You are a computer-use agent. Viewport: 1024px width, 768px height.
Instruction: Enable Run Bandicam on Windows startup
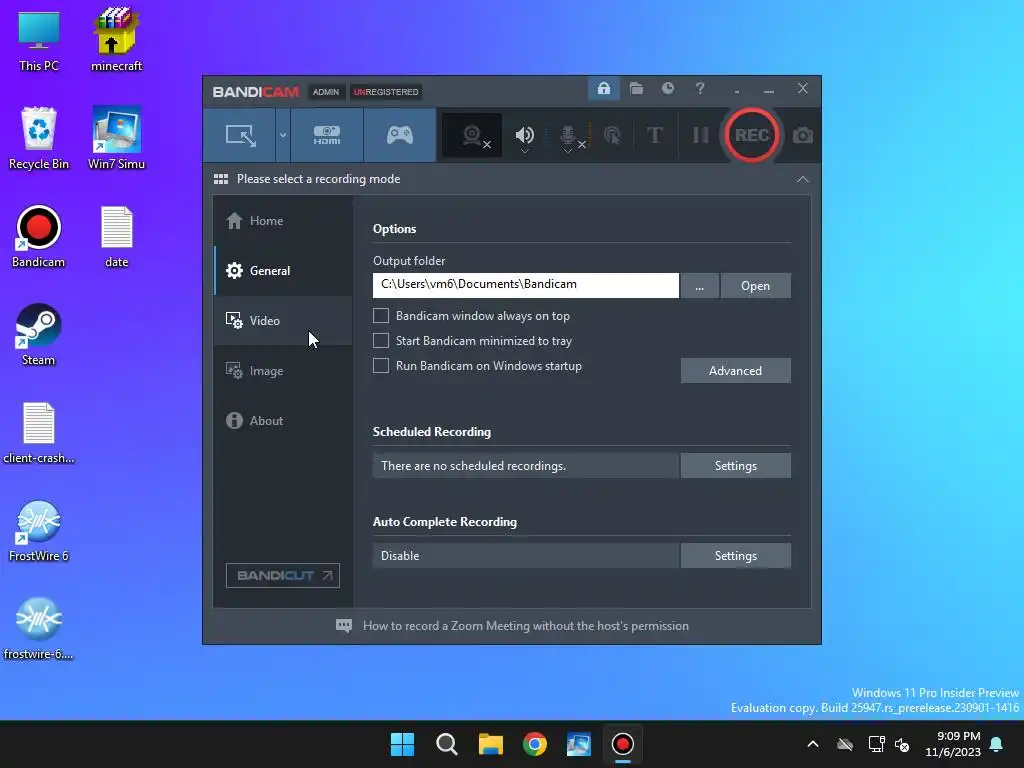point(381,366)
